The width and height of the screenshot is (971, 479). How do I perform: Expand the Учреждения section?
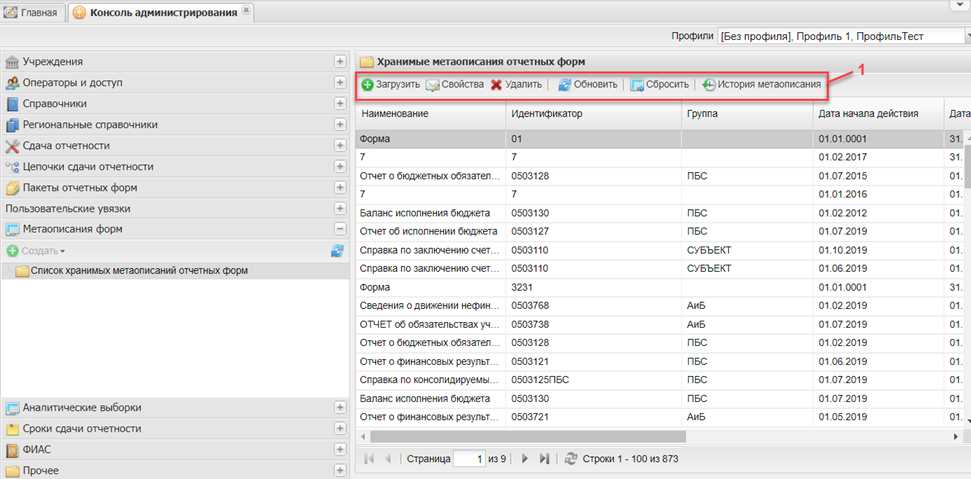click(340, 62)
